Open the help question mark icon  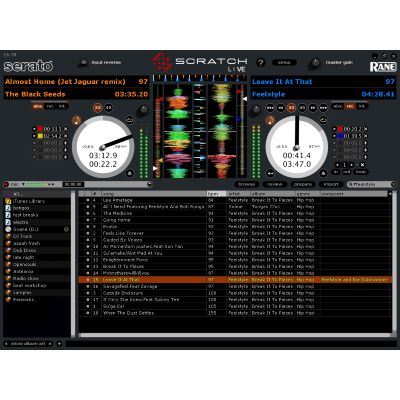click(261, 63)
